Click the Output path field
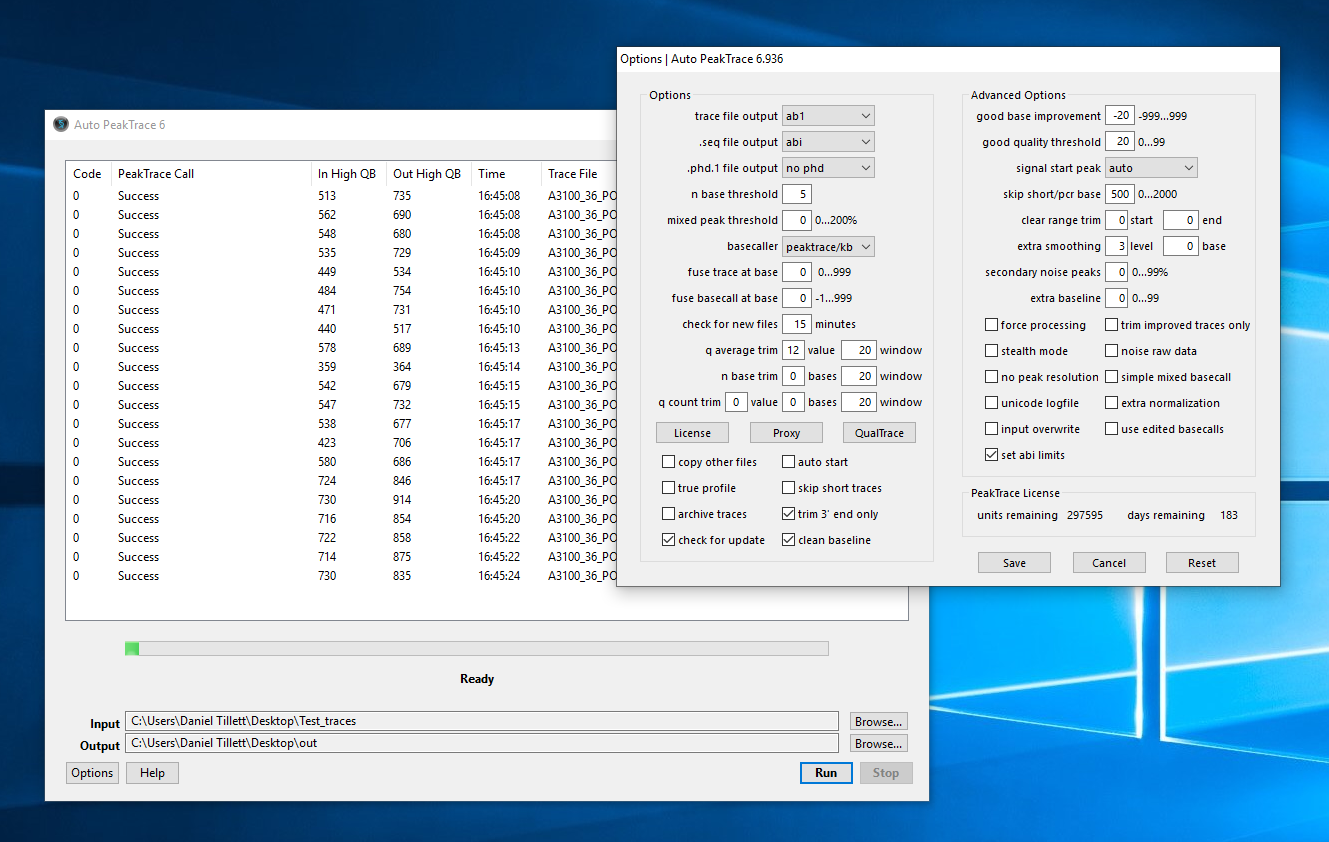The width and height of the screenshot is (1329, 842). tap(481, 744)
